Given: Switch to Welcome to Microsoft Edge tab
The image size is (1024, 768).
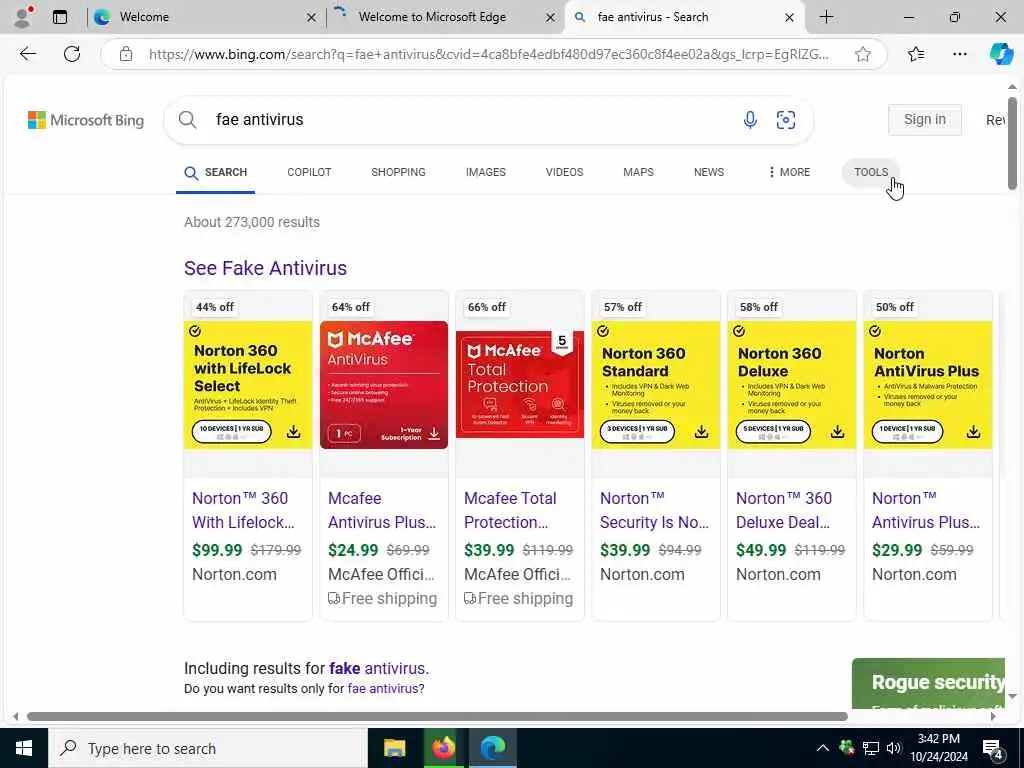Looking at the screenshot, I should [x=444, y=17].
